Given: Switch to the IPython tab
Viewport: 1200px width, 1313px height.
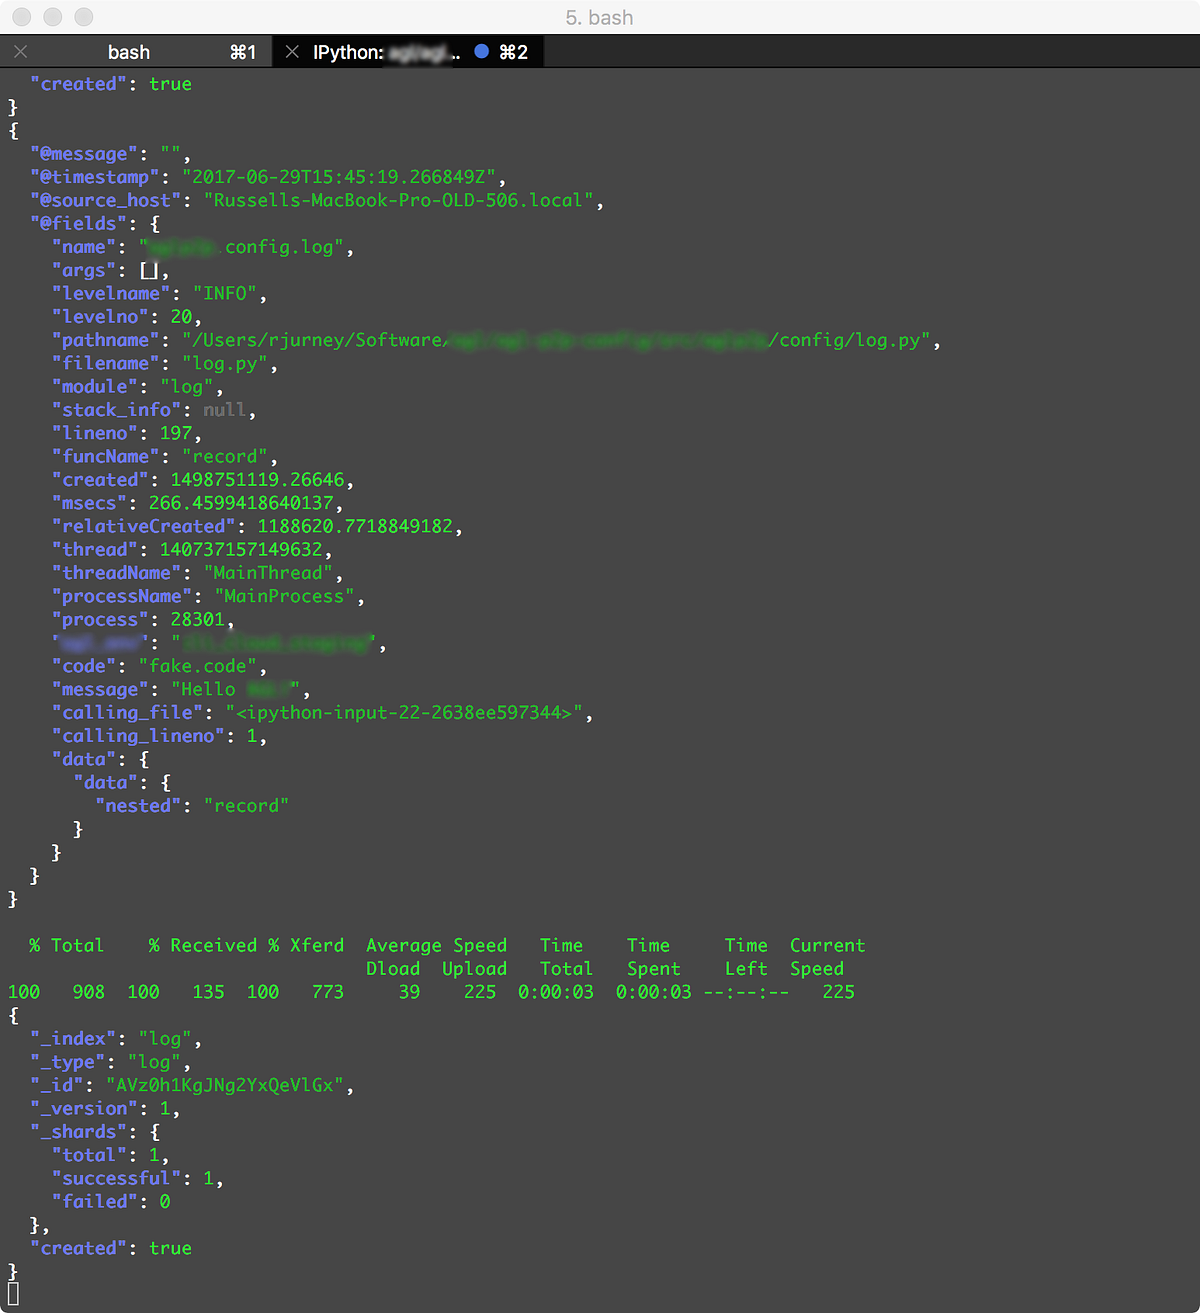Looking at the screenshot, I should coord(380,51).
